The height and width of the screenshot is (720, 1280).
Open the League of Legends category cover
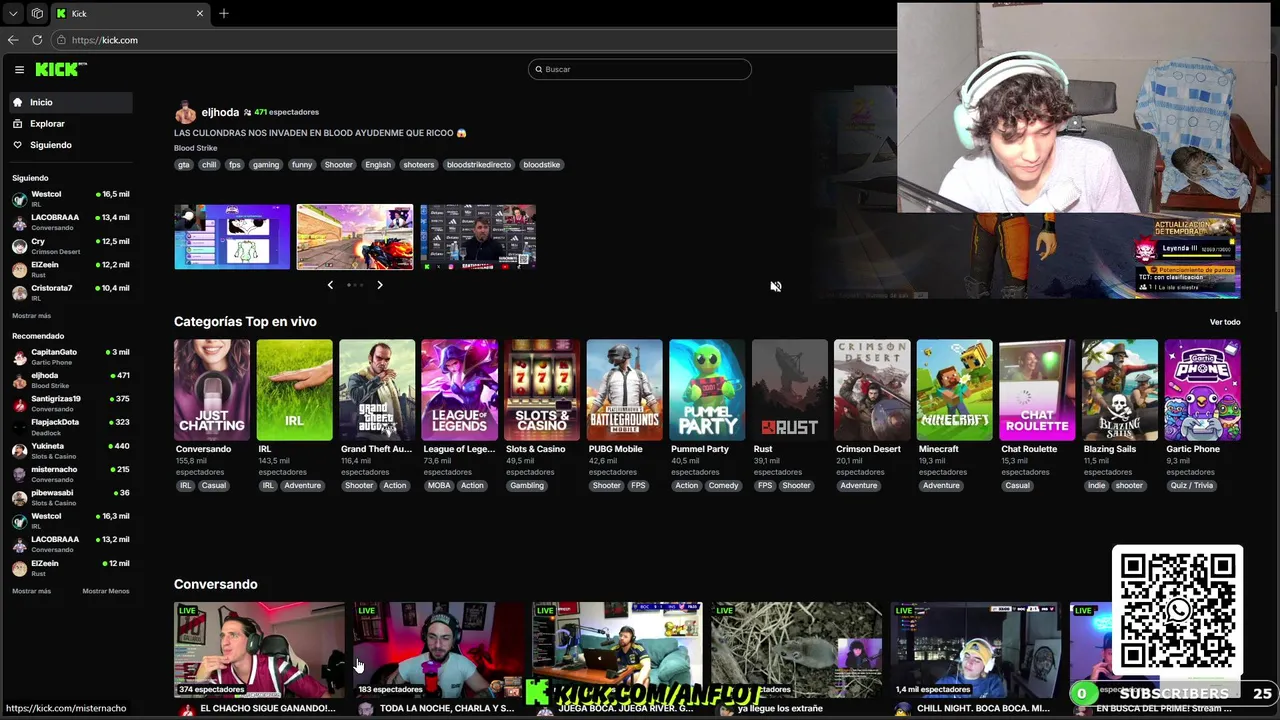(x=459, y=390)
